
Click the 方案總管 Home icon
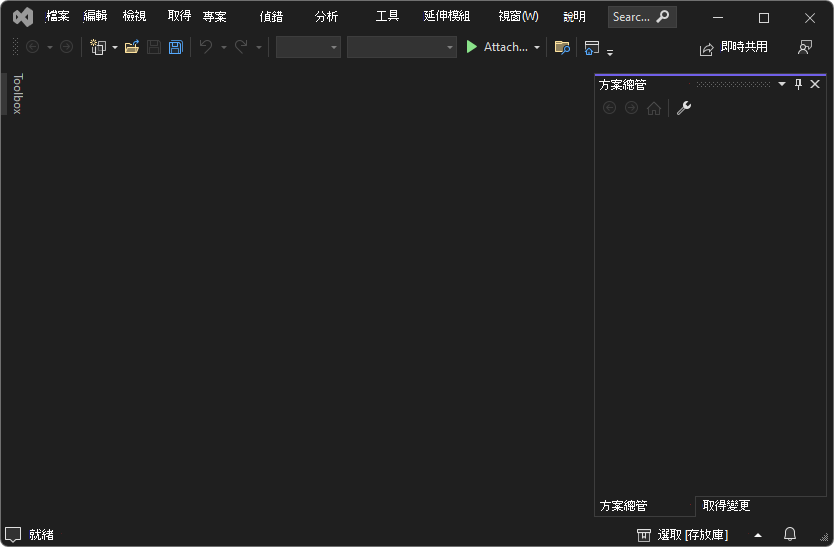pos(654,109)
